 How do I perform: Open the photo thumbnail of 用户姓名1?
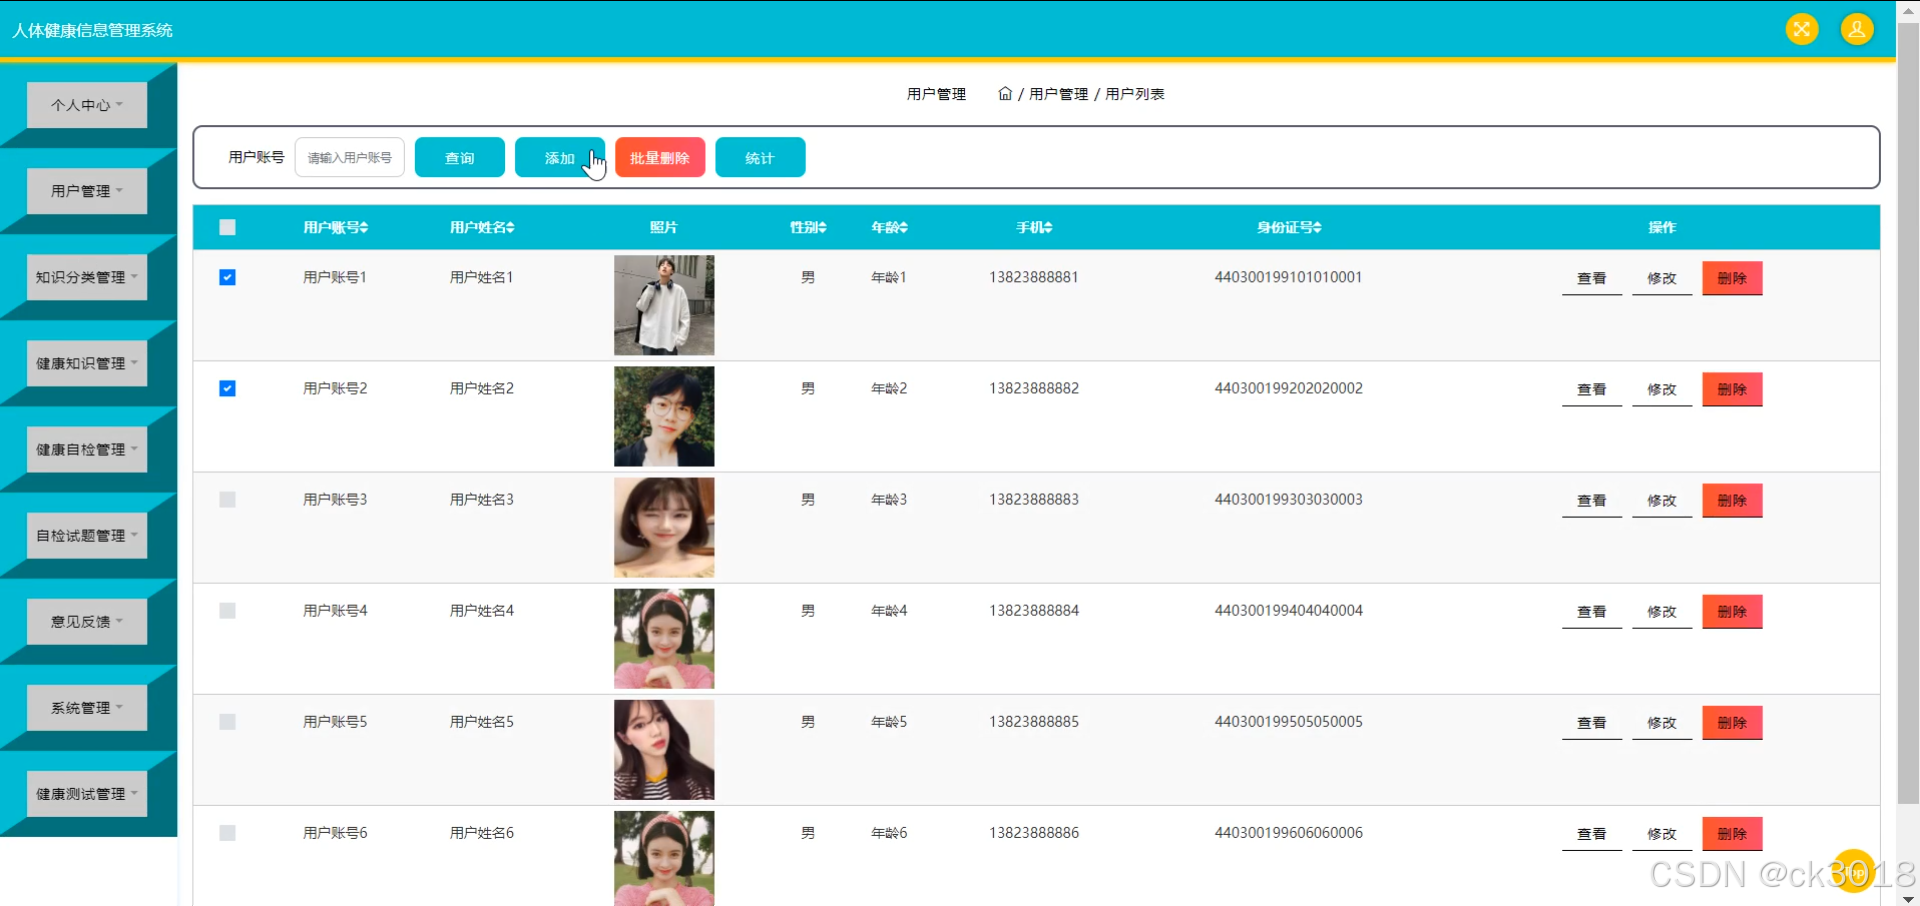coord(664,305)
